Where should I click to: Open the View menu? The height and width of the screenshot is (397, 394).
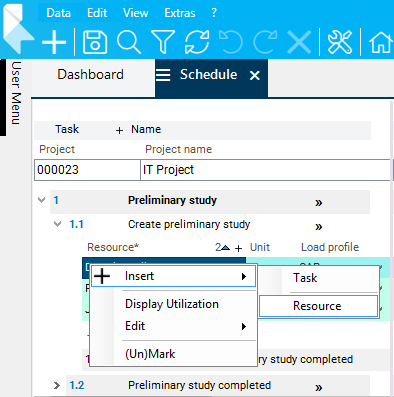click(x=136, y=13)
